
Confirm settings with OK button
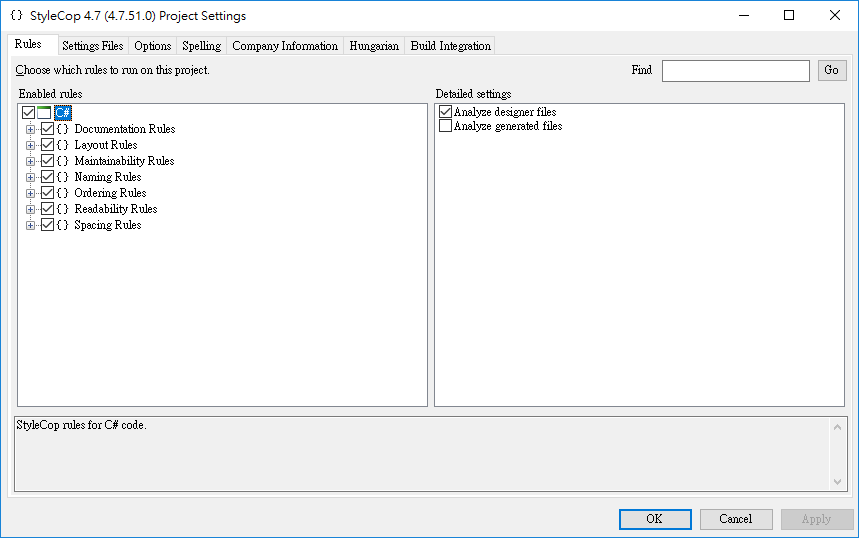point(655,519)
